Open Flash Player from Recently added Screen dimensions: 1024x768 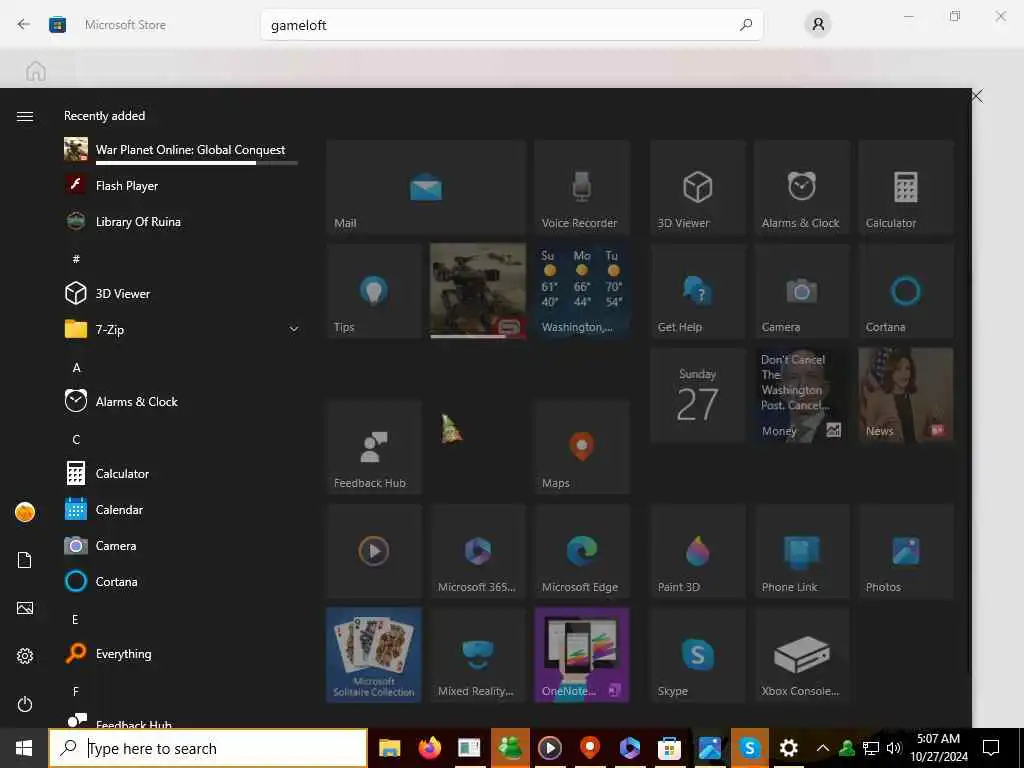point(182,186)
